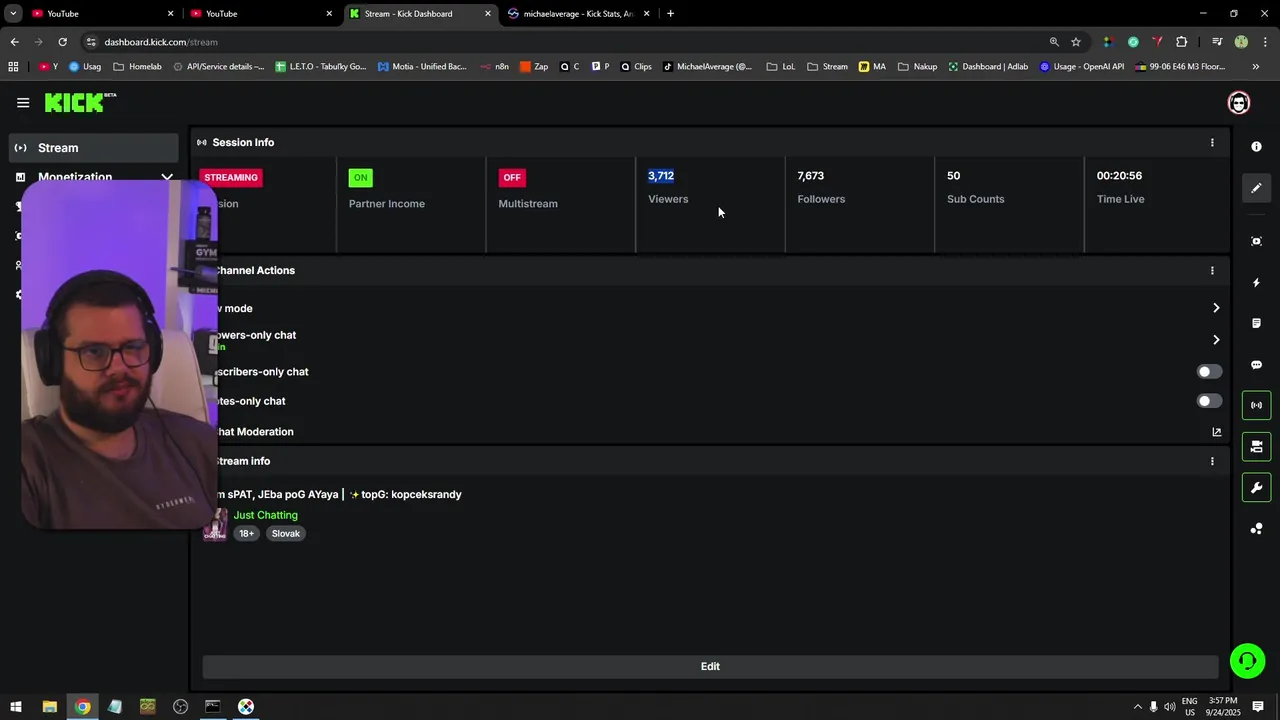Viewport: 1280px width, 720px height.
Task: Select the Stream - Kick Dashboard tab
Action: click(420, 14)
